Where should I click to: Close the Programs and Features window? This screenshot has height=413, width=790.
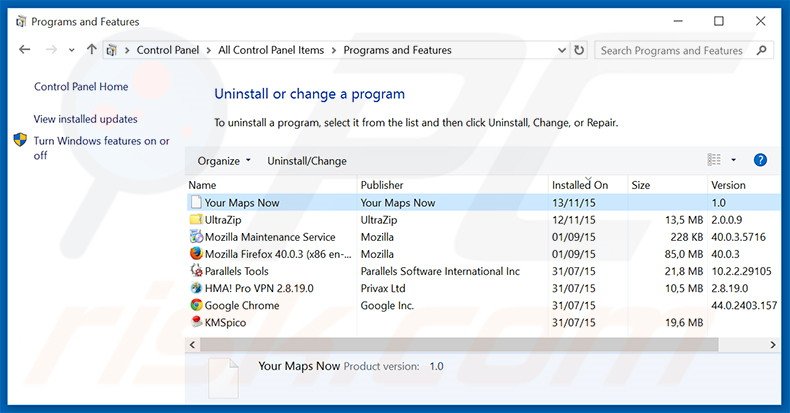click(761, 21)
